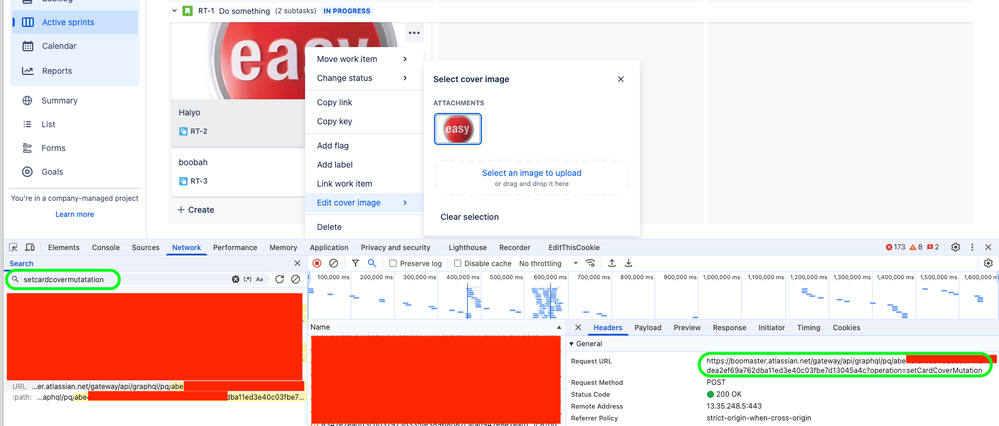Toggle the device toolbar icon in DevTools

point(29,247)
